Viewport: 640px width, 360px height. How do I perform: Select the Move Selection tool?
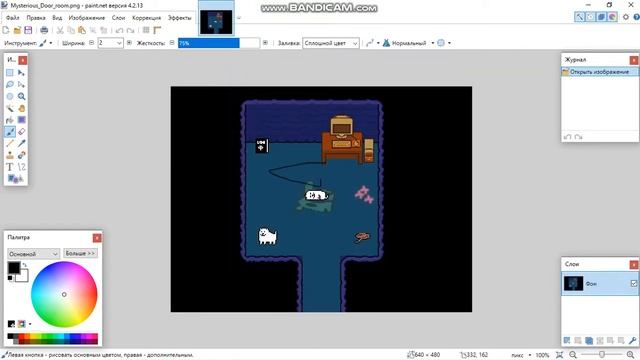22,84
